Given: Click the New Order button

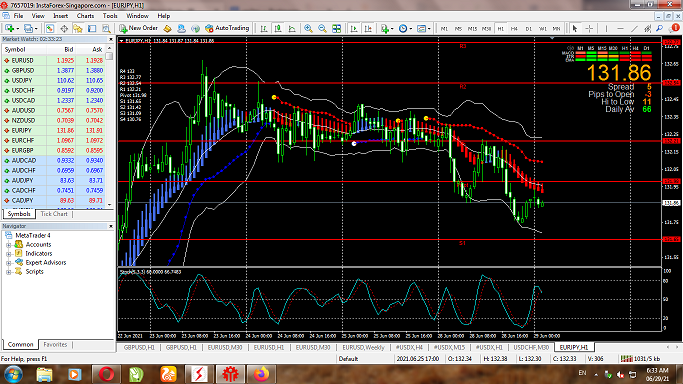Looking at the screenshot, I should tap(139, 28).
